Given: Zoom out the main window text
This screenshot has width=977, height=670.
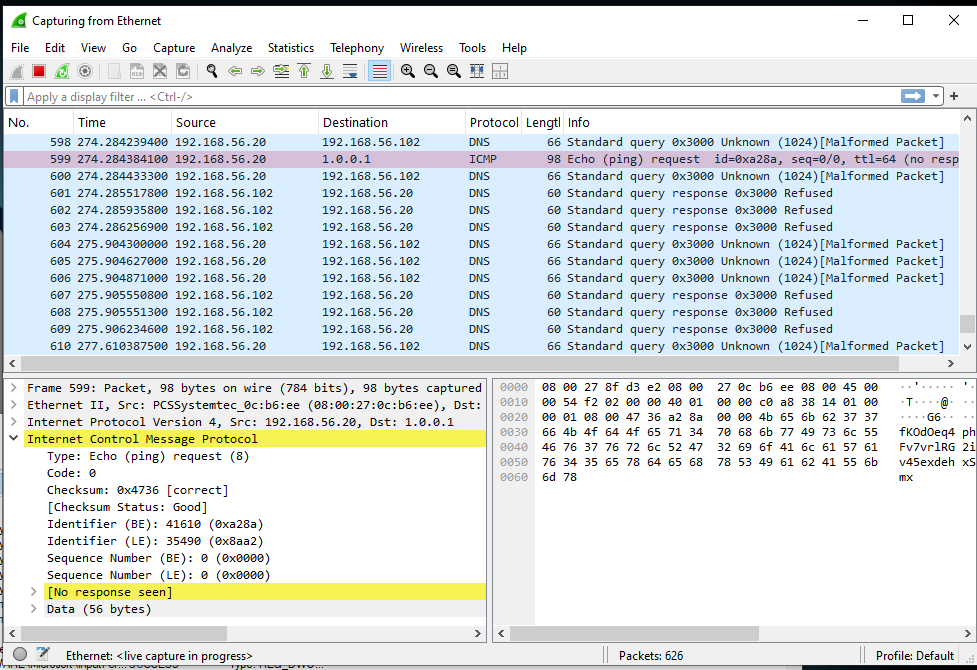Looking at the screenshot, I should [431, 71].
